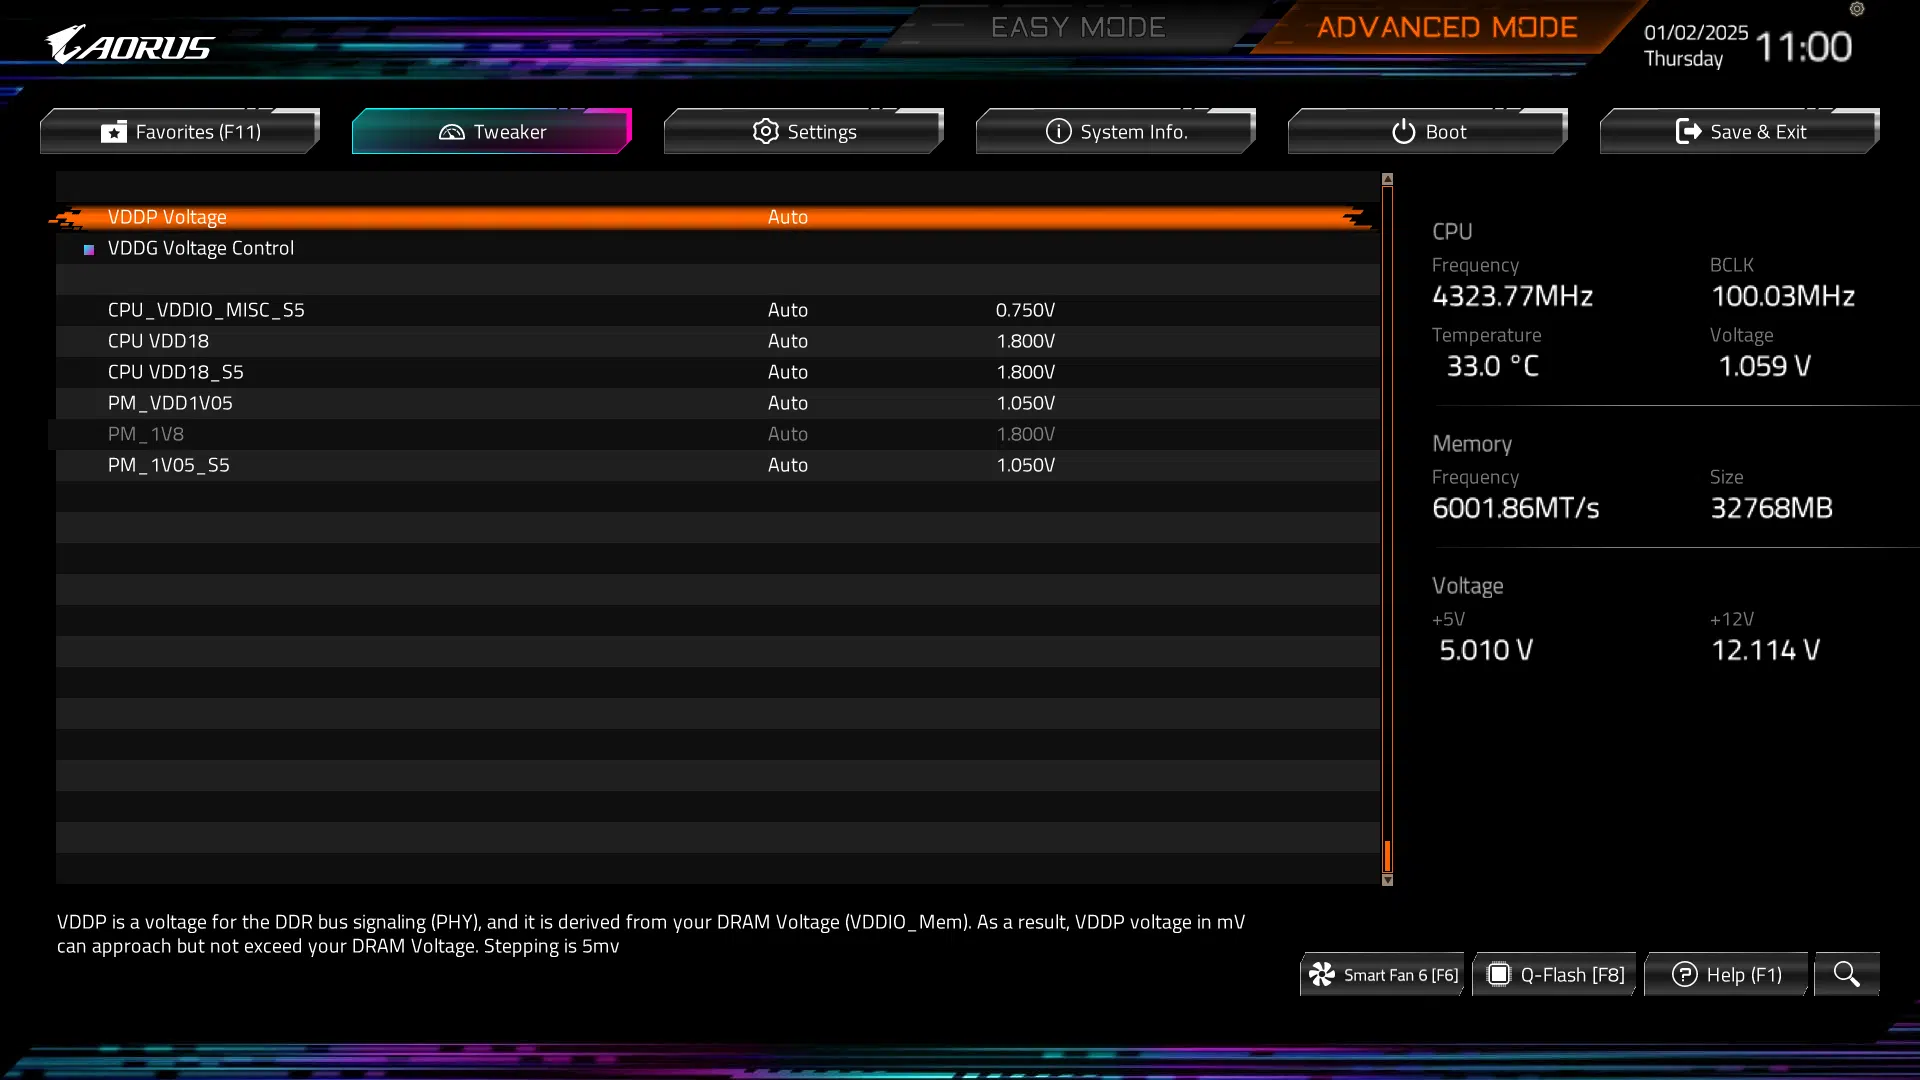Image resolution: width=1920 pixels, height=1080 pixels.
Task: Click the 1.800V value for CPU VDD18
Action: (1025, 341)
